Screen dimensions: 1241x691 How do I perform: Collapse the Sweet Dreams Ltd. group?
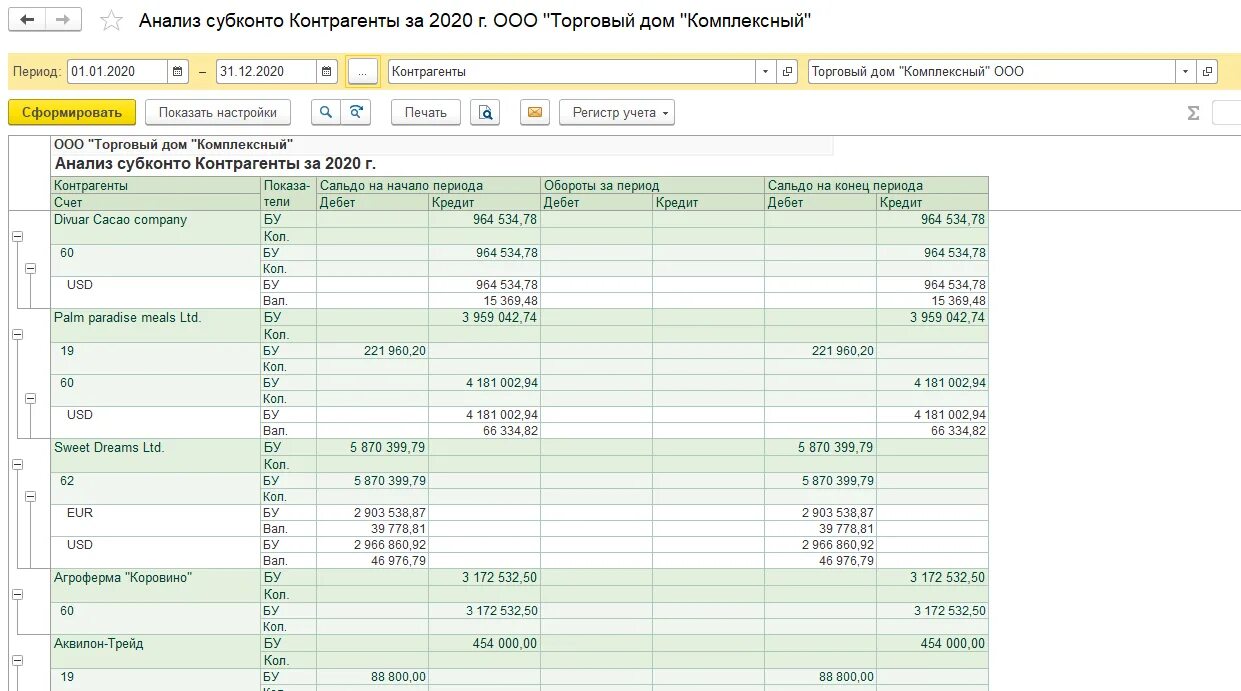[17, 464]
